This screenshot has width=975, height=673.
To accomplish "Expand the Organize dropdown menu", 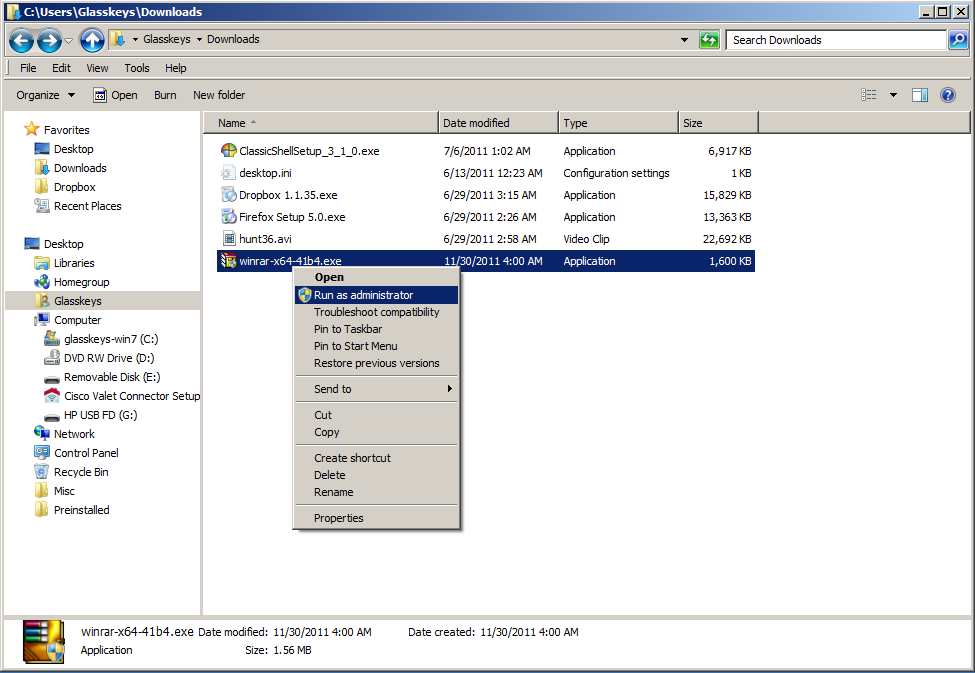I will click(x=45, y=95).
